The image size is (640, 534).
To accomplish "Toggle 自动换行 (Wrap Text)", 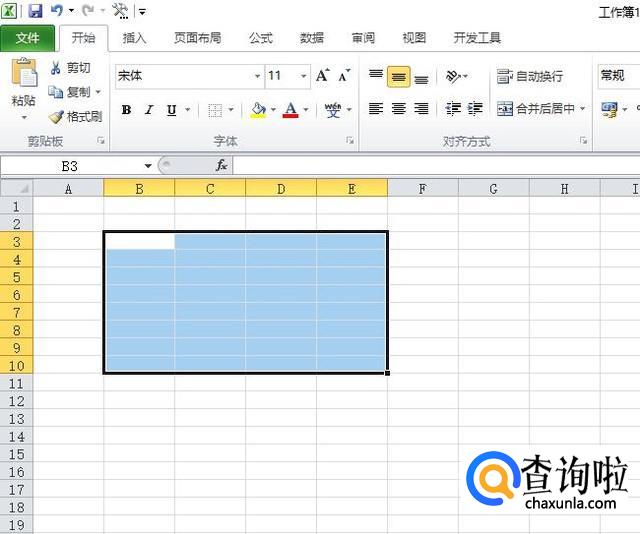I will [x=530, y=76].
